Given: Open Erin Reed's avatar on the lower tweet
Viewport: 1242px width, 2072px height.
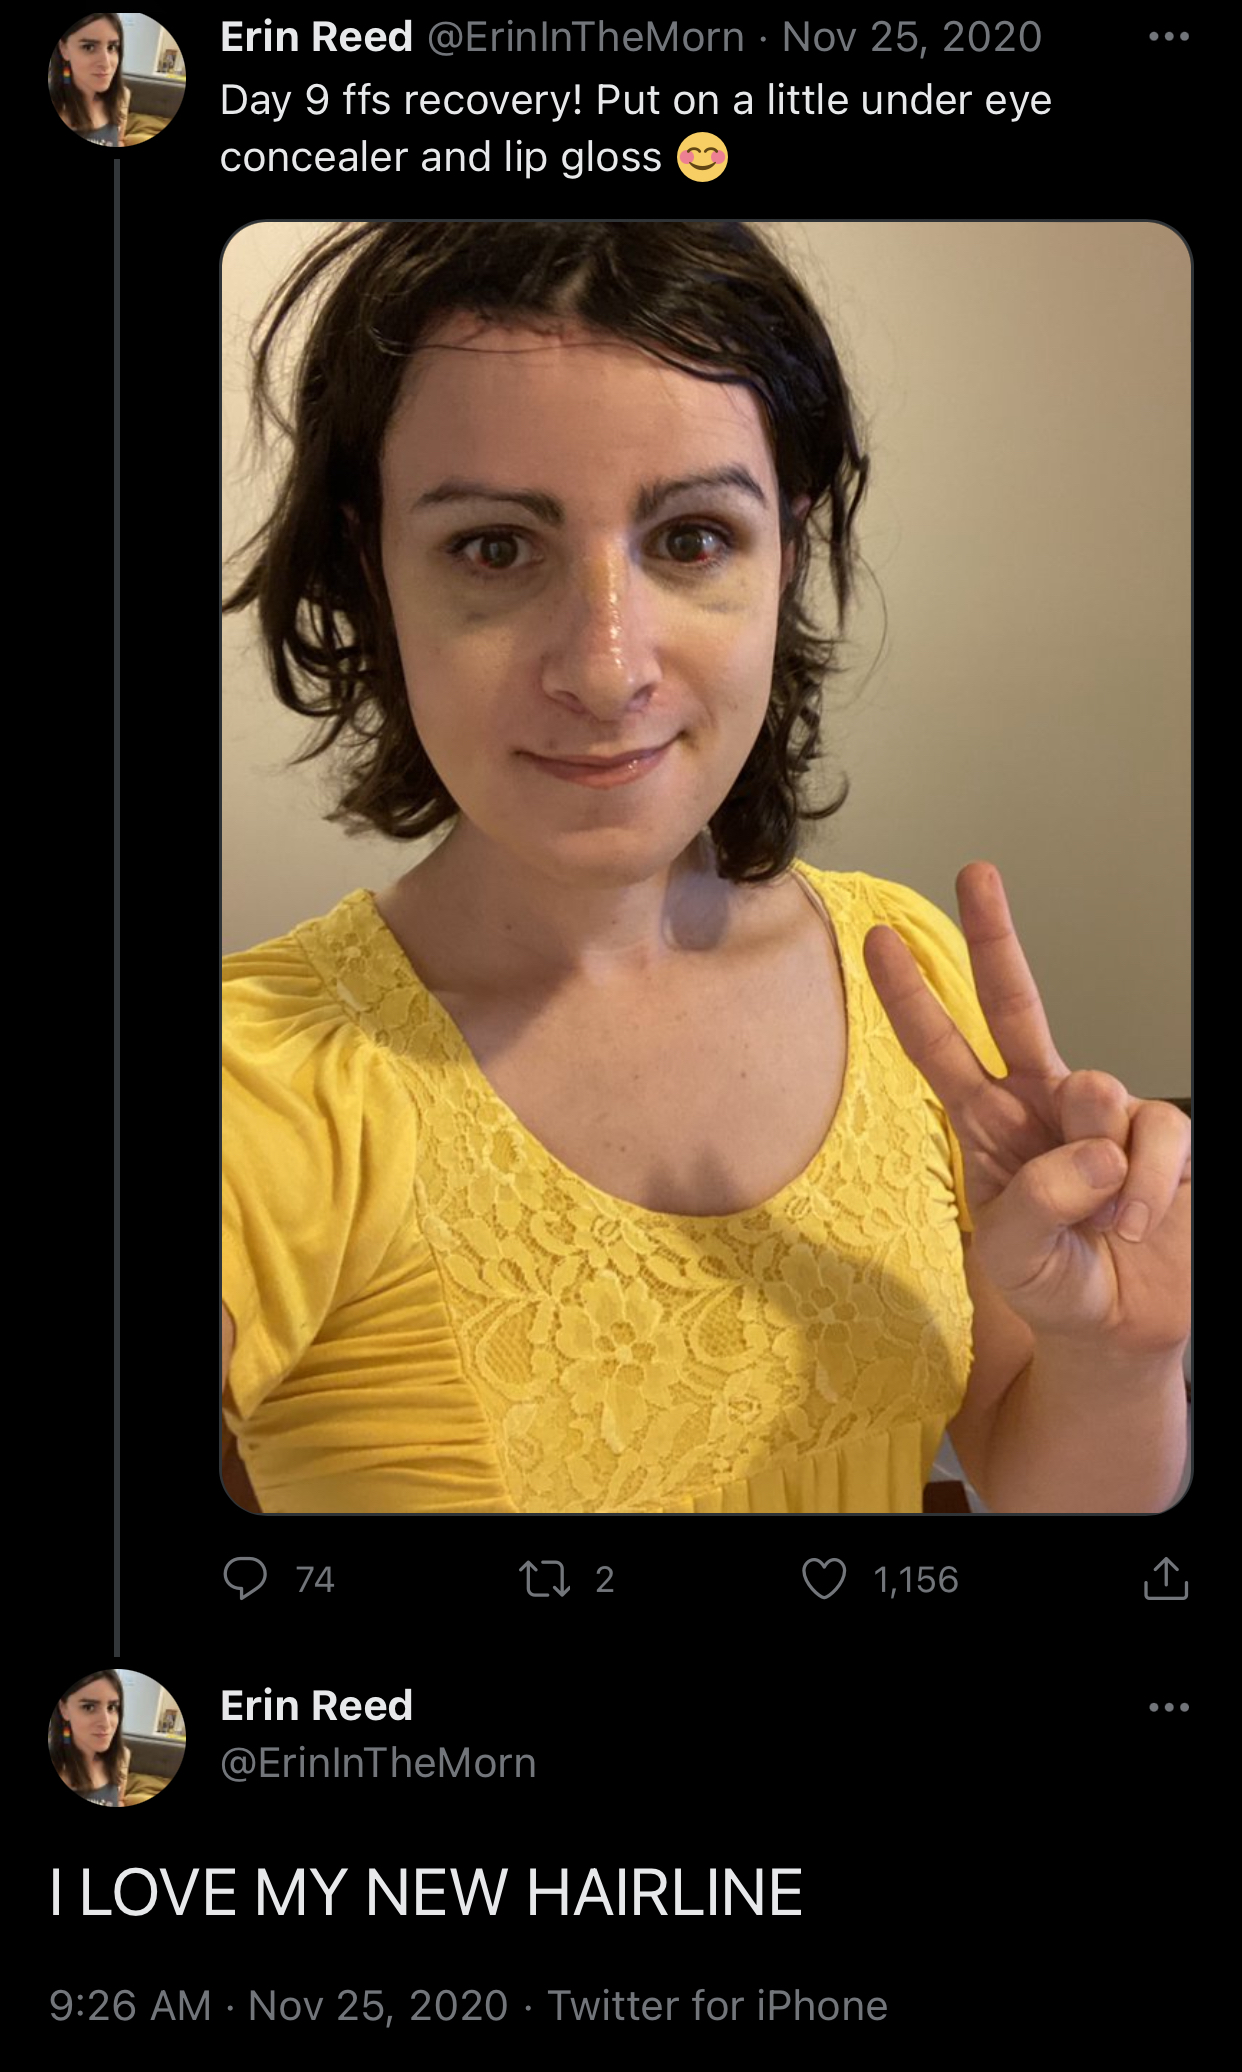Looking at the screenshot, I should coord(117,1738).
